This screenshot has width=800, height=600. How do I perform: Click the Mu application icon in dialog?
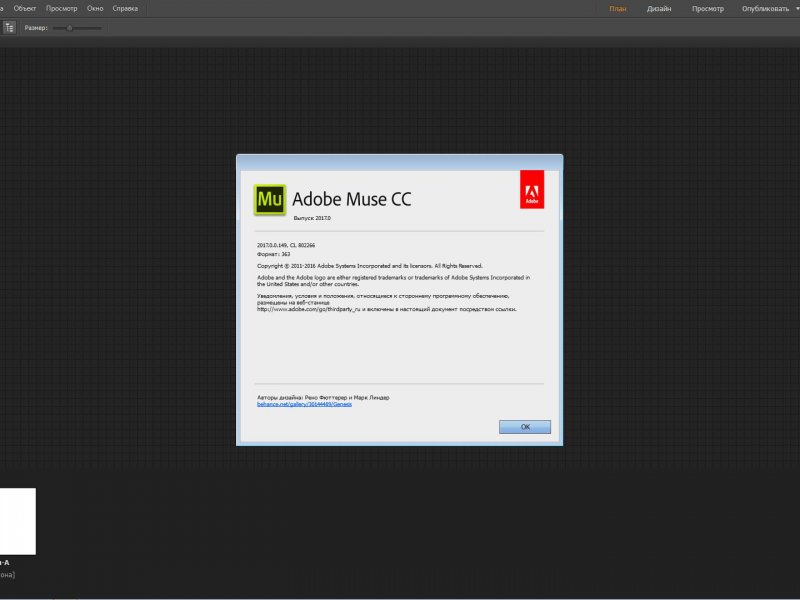(269, 199)
